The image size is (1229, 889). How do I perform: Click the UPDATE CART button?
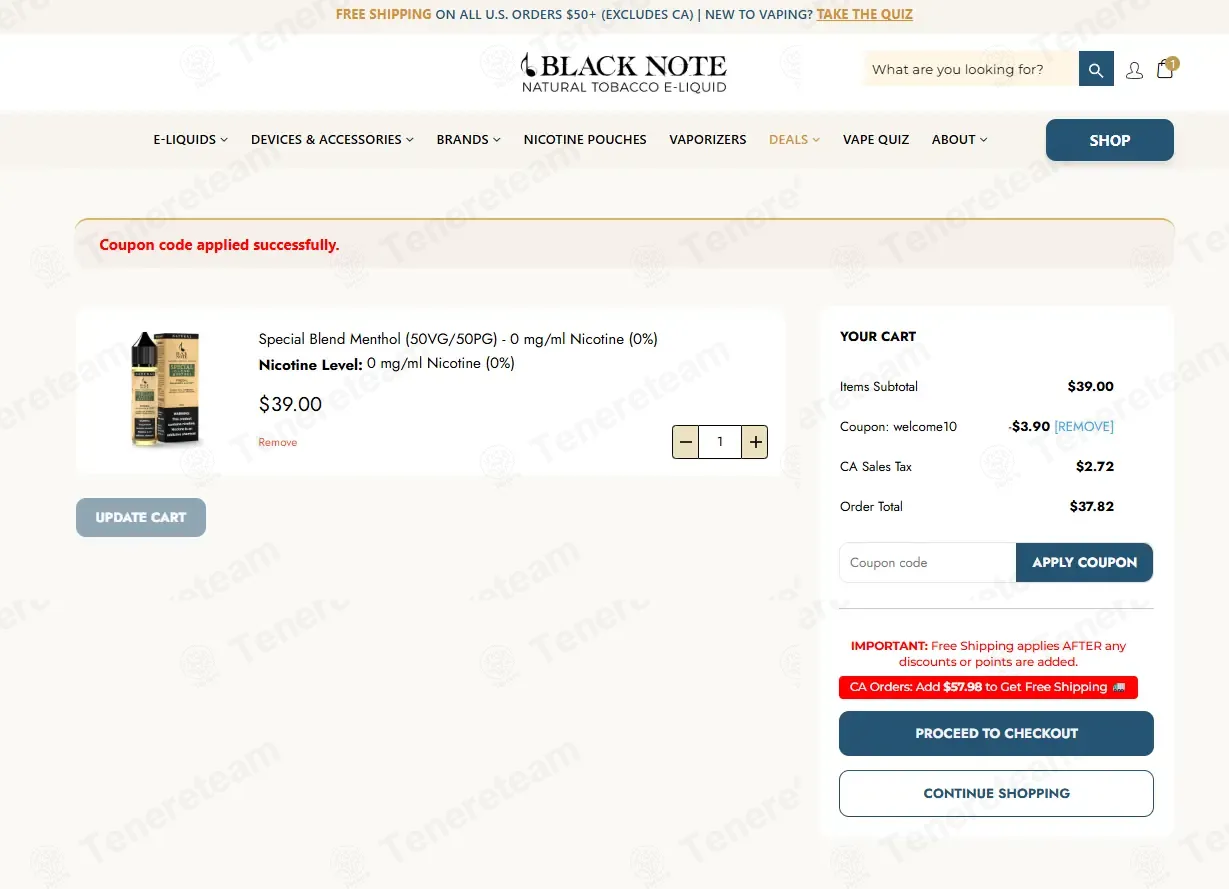(x=141, y=517)
